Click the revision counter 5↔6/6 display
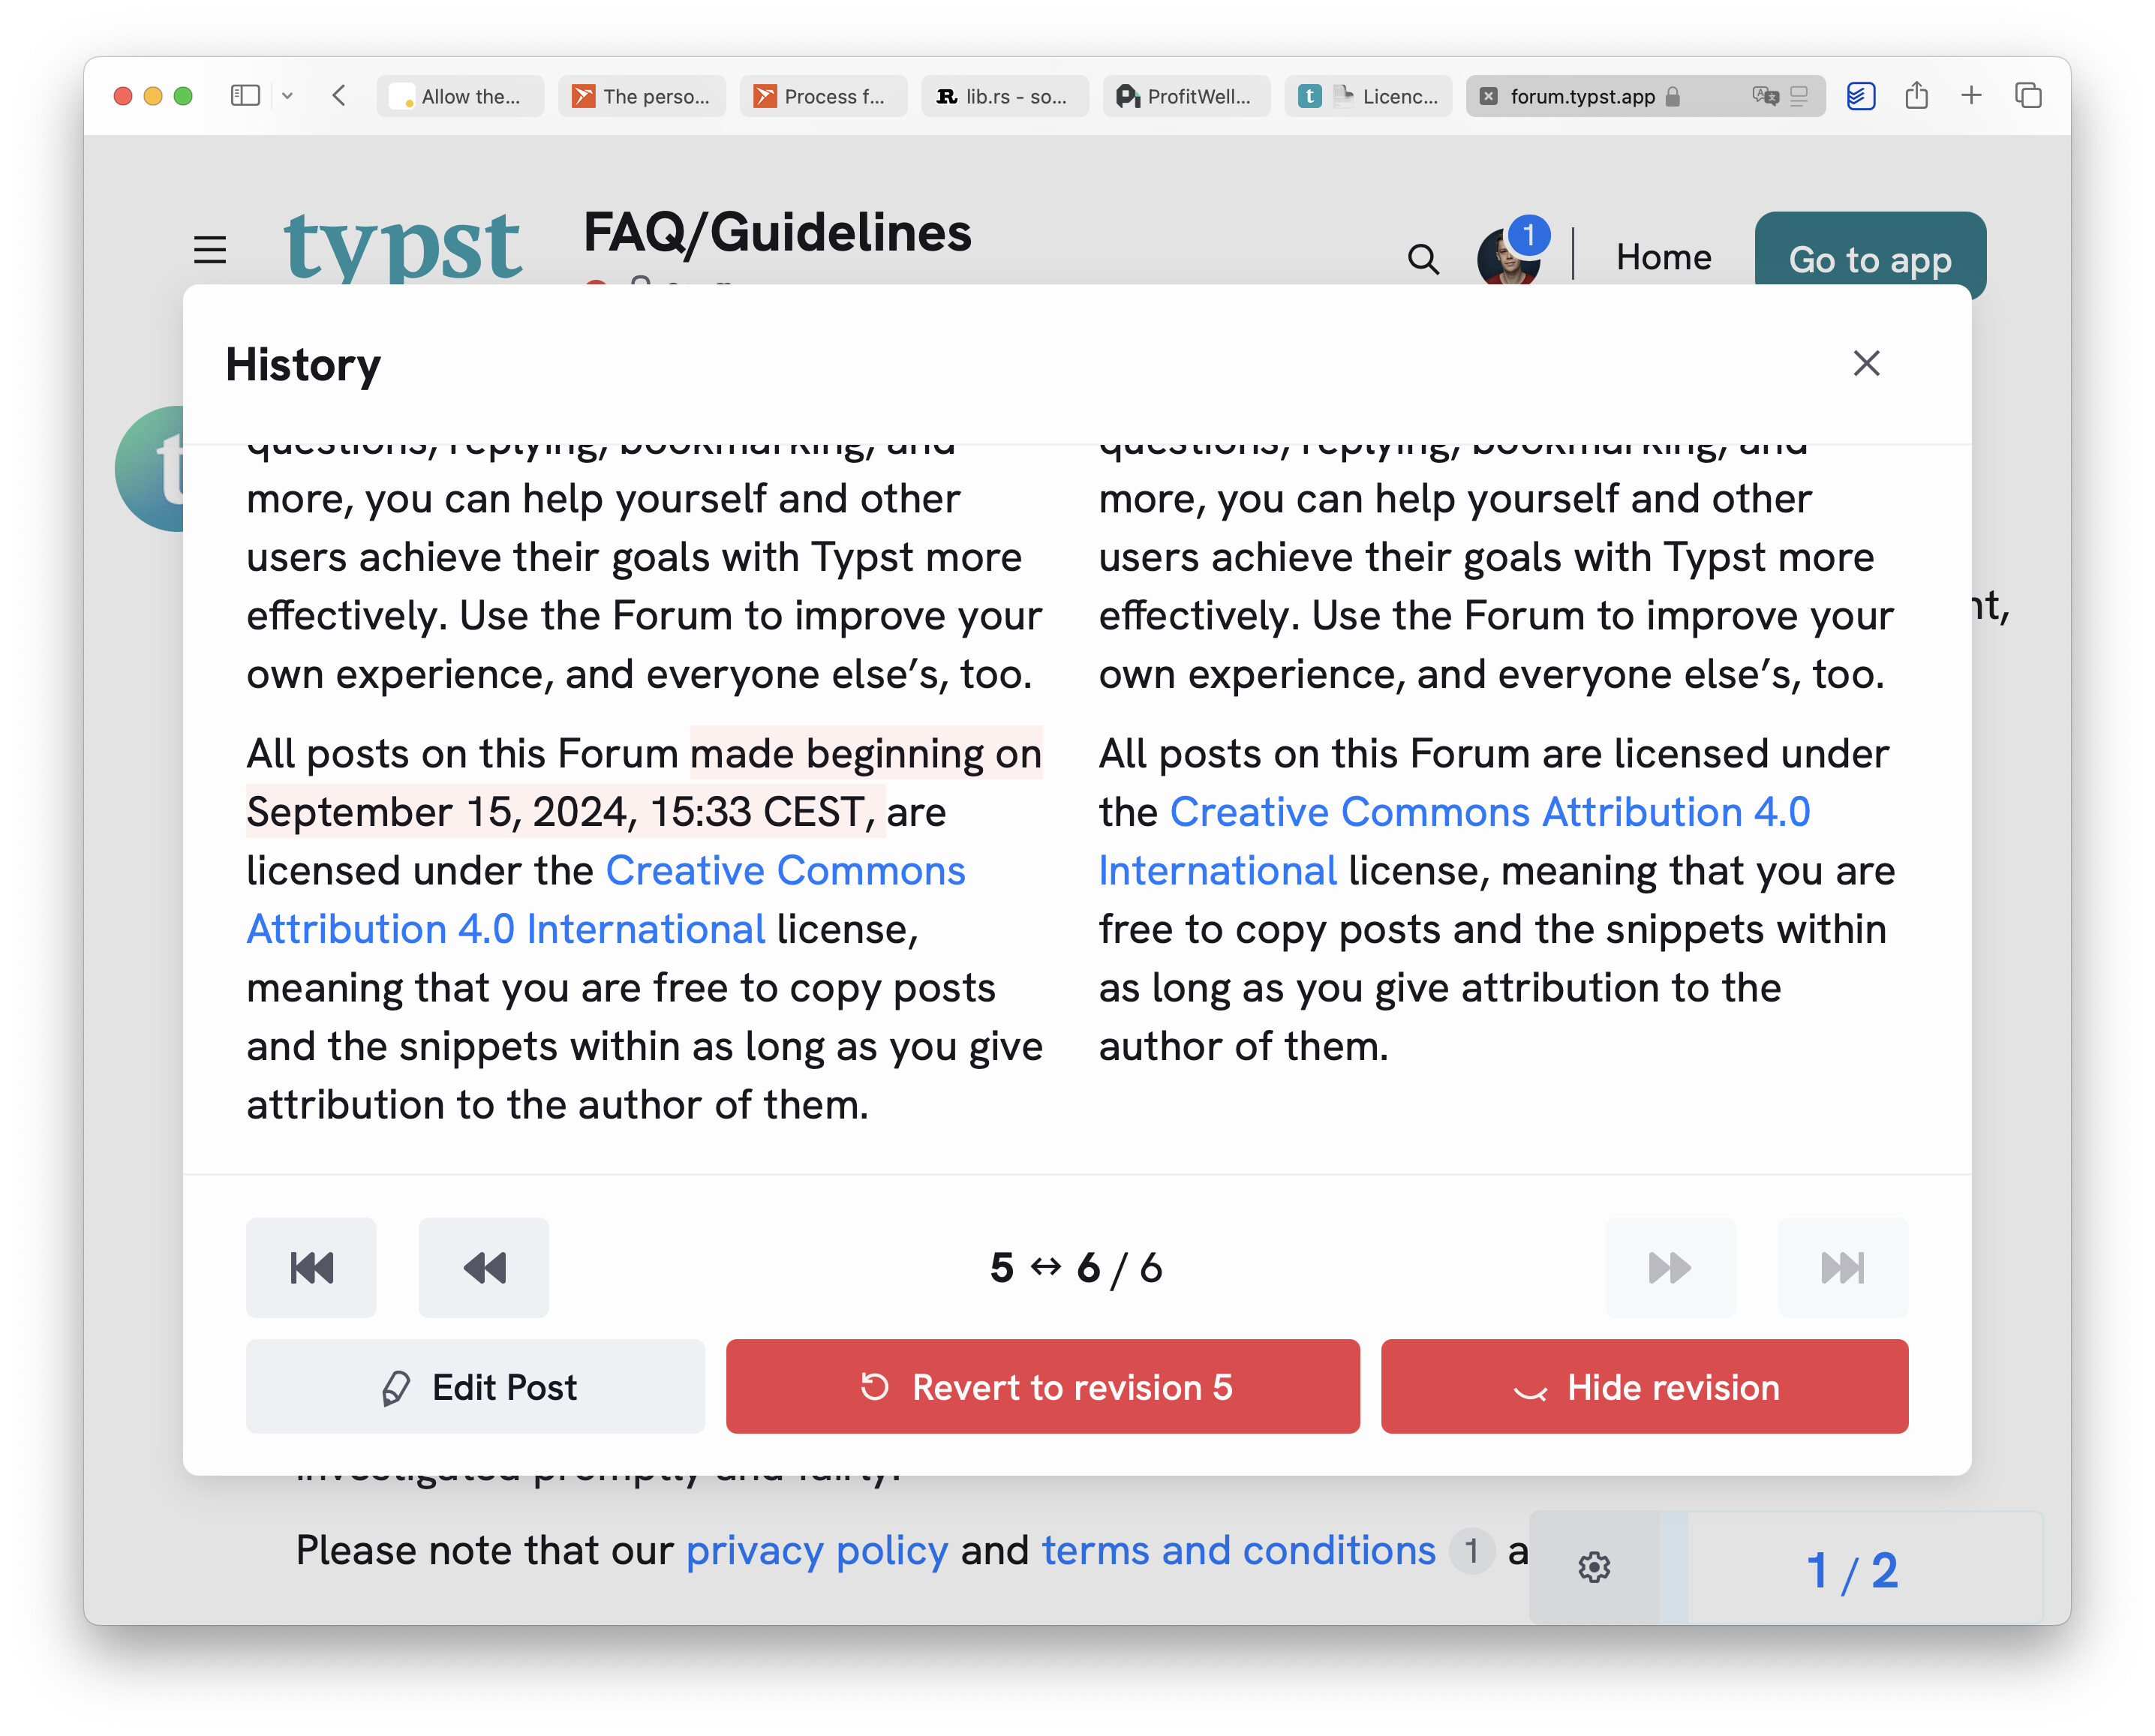 (x=1077, y=1266)
